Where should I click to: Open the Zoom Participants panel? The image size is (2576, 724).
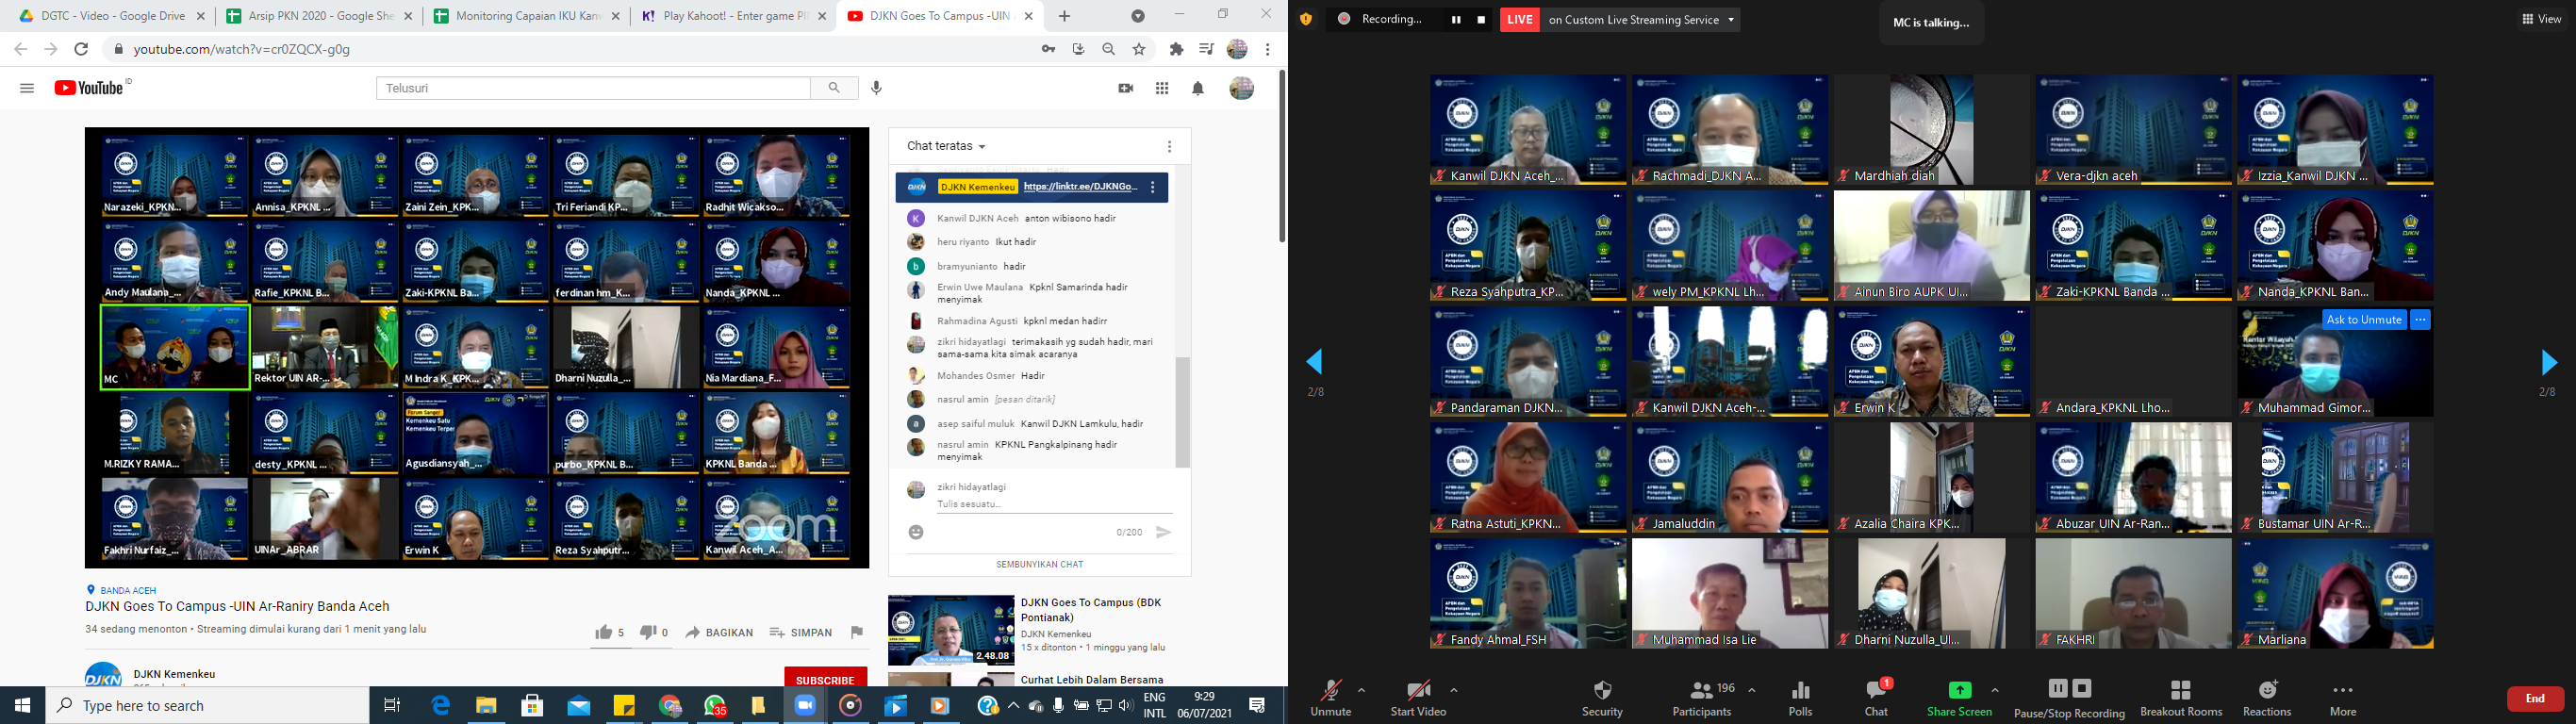coord(1701,691)
